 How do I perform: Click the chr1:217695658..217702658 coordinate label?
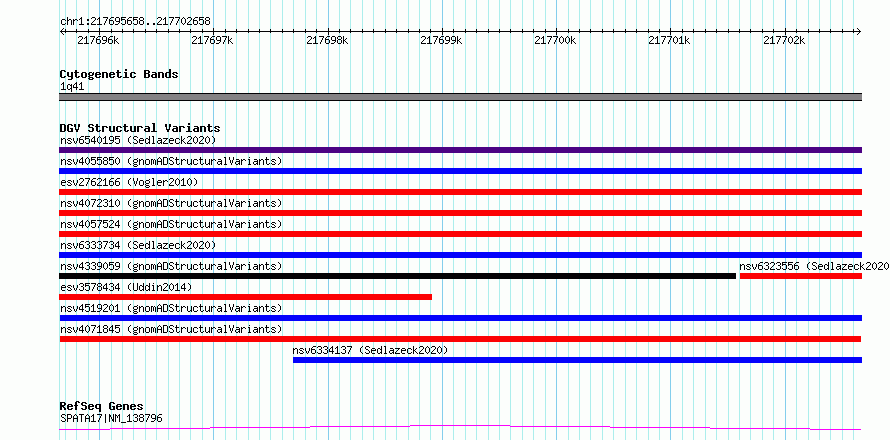coord(135,22)
